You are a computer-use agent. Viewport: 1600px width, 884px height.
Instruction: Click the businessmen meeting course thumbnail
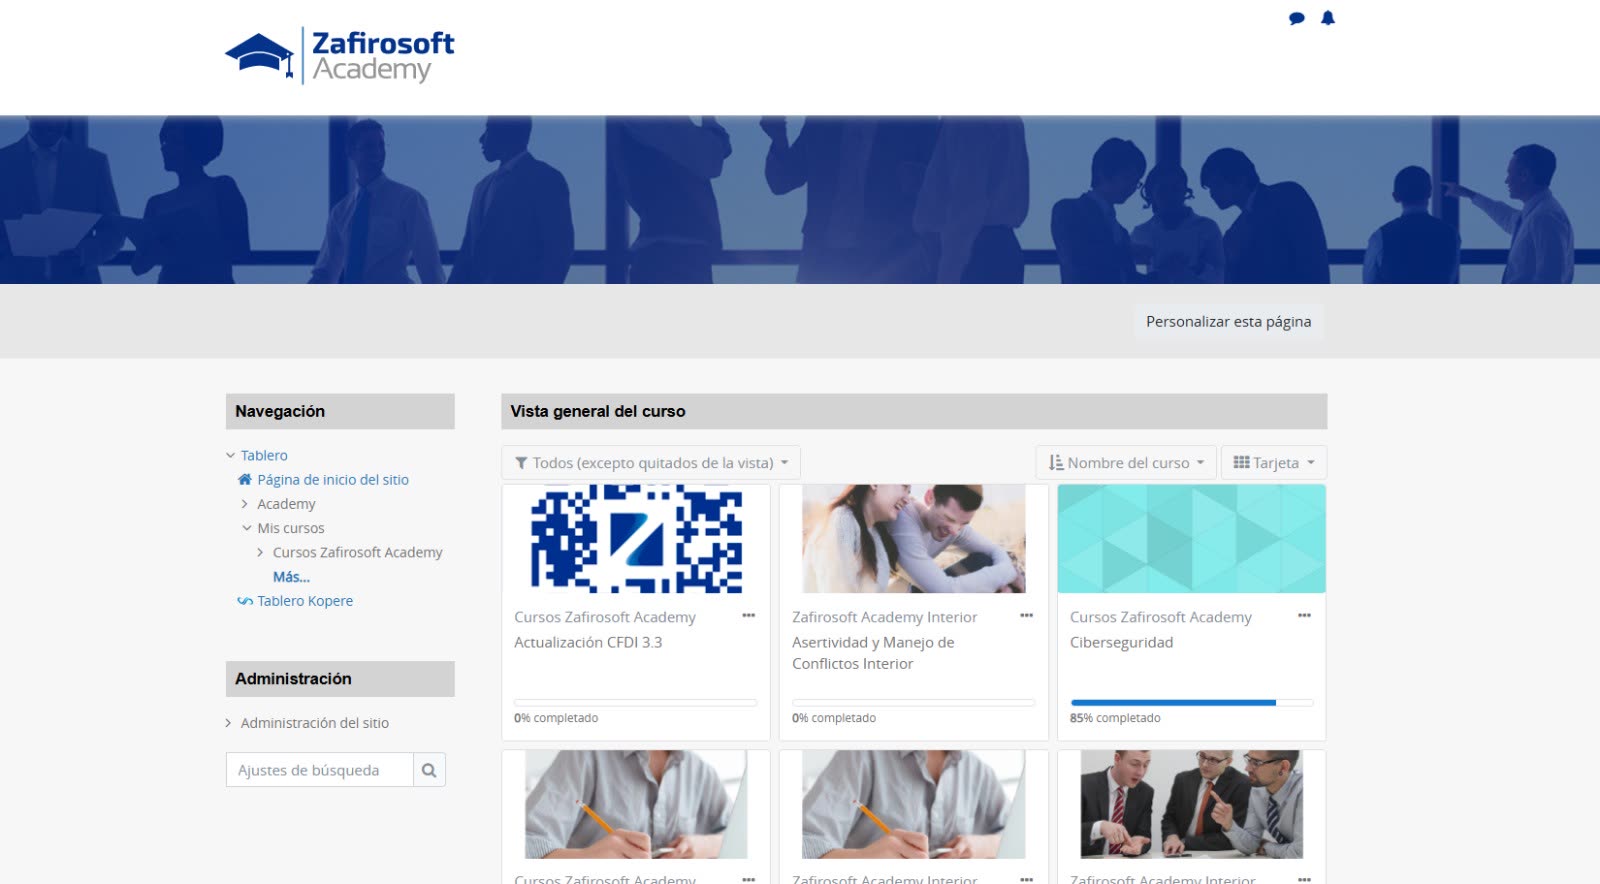tap(1191, 805)
